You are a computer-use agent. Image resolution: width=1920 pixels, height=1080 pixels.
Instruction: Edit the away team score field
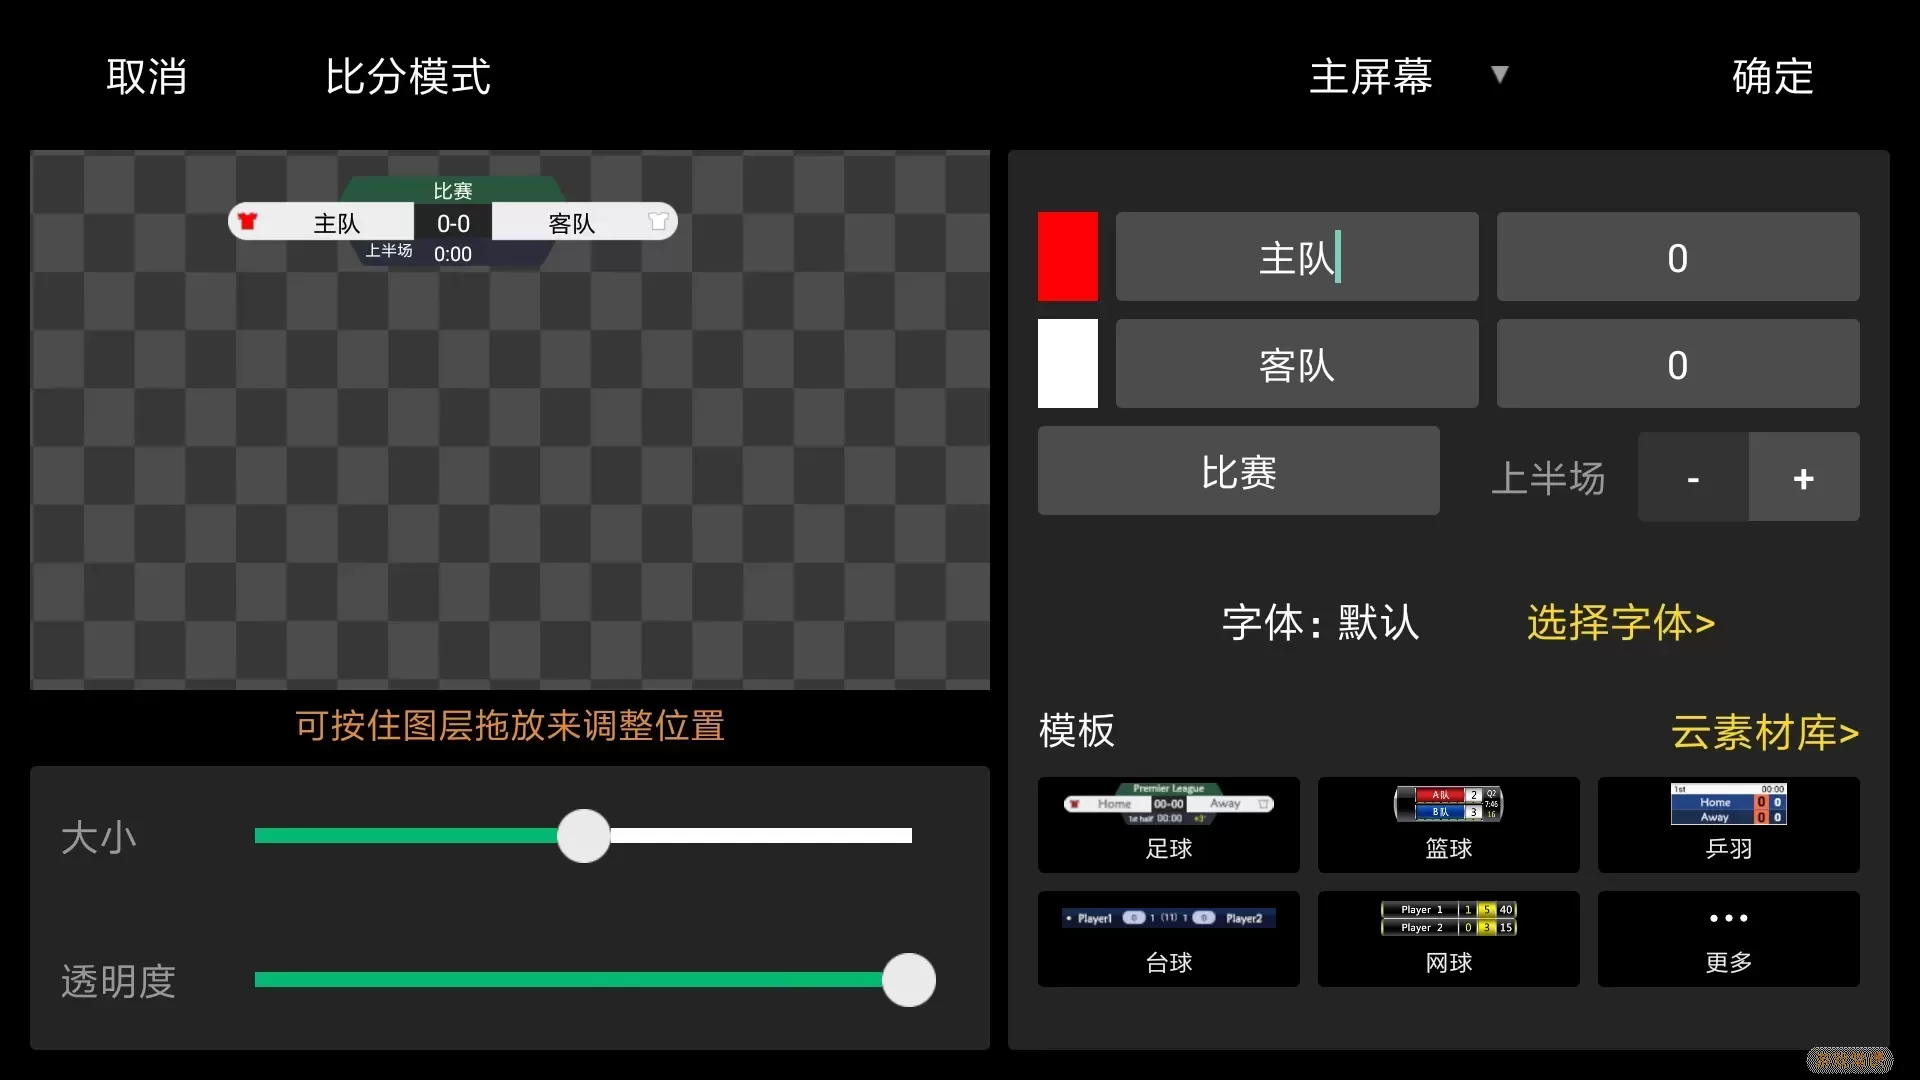(x=1678, y=363)
